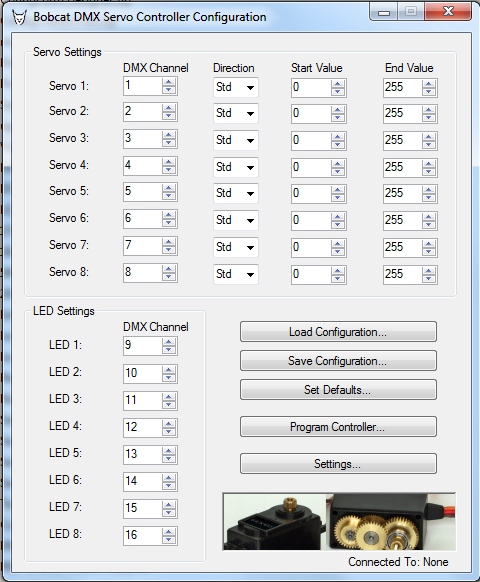Click the 'LED Settings' group title
The height and width of the screenshot is (582, 480).
pyautogui.click(x=64, y=311)
